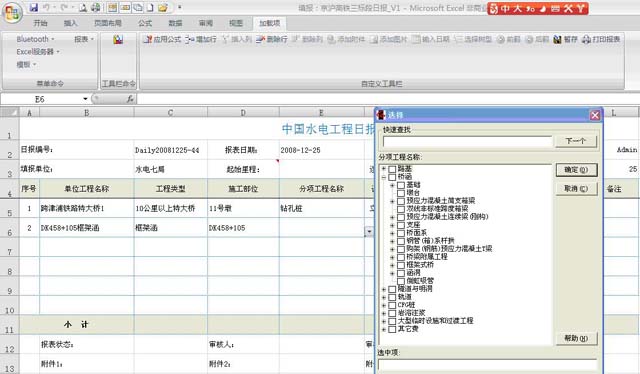The height and width of the screenshot is (374, 640).
Task: Apply formula (应用公式) in custom toolbar
Action: click(x=162, y=39)
